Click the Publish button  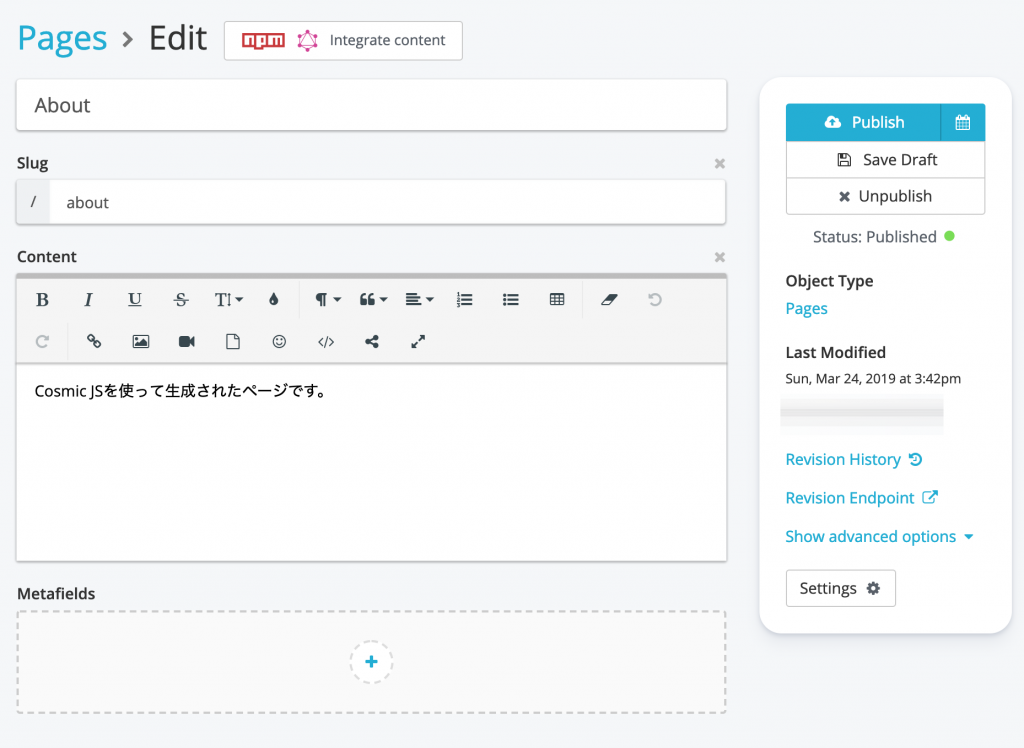click(863, 122)
